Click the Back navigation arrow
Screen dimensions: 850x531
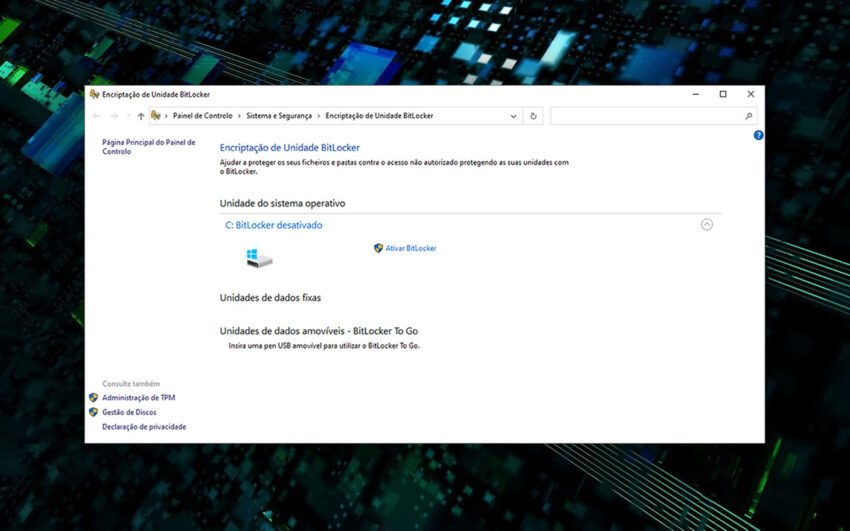pos(97,116)
